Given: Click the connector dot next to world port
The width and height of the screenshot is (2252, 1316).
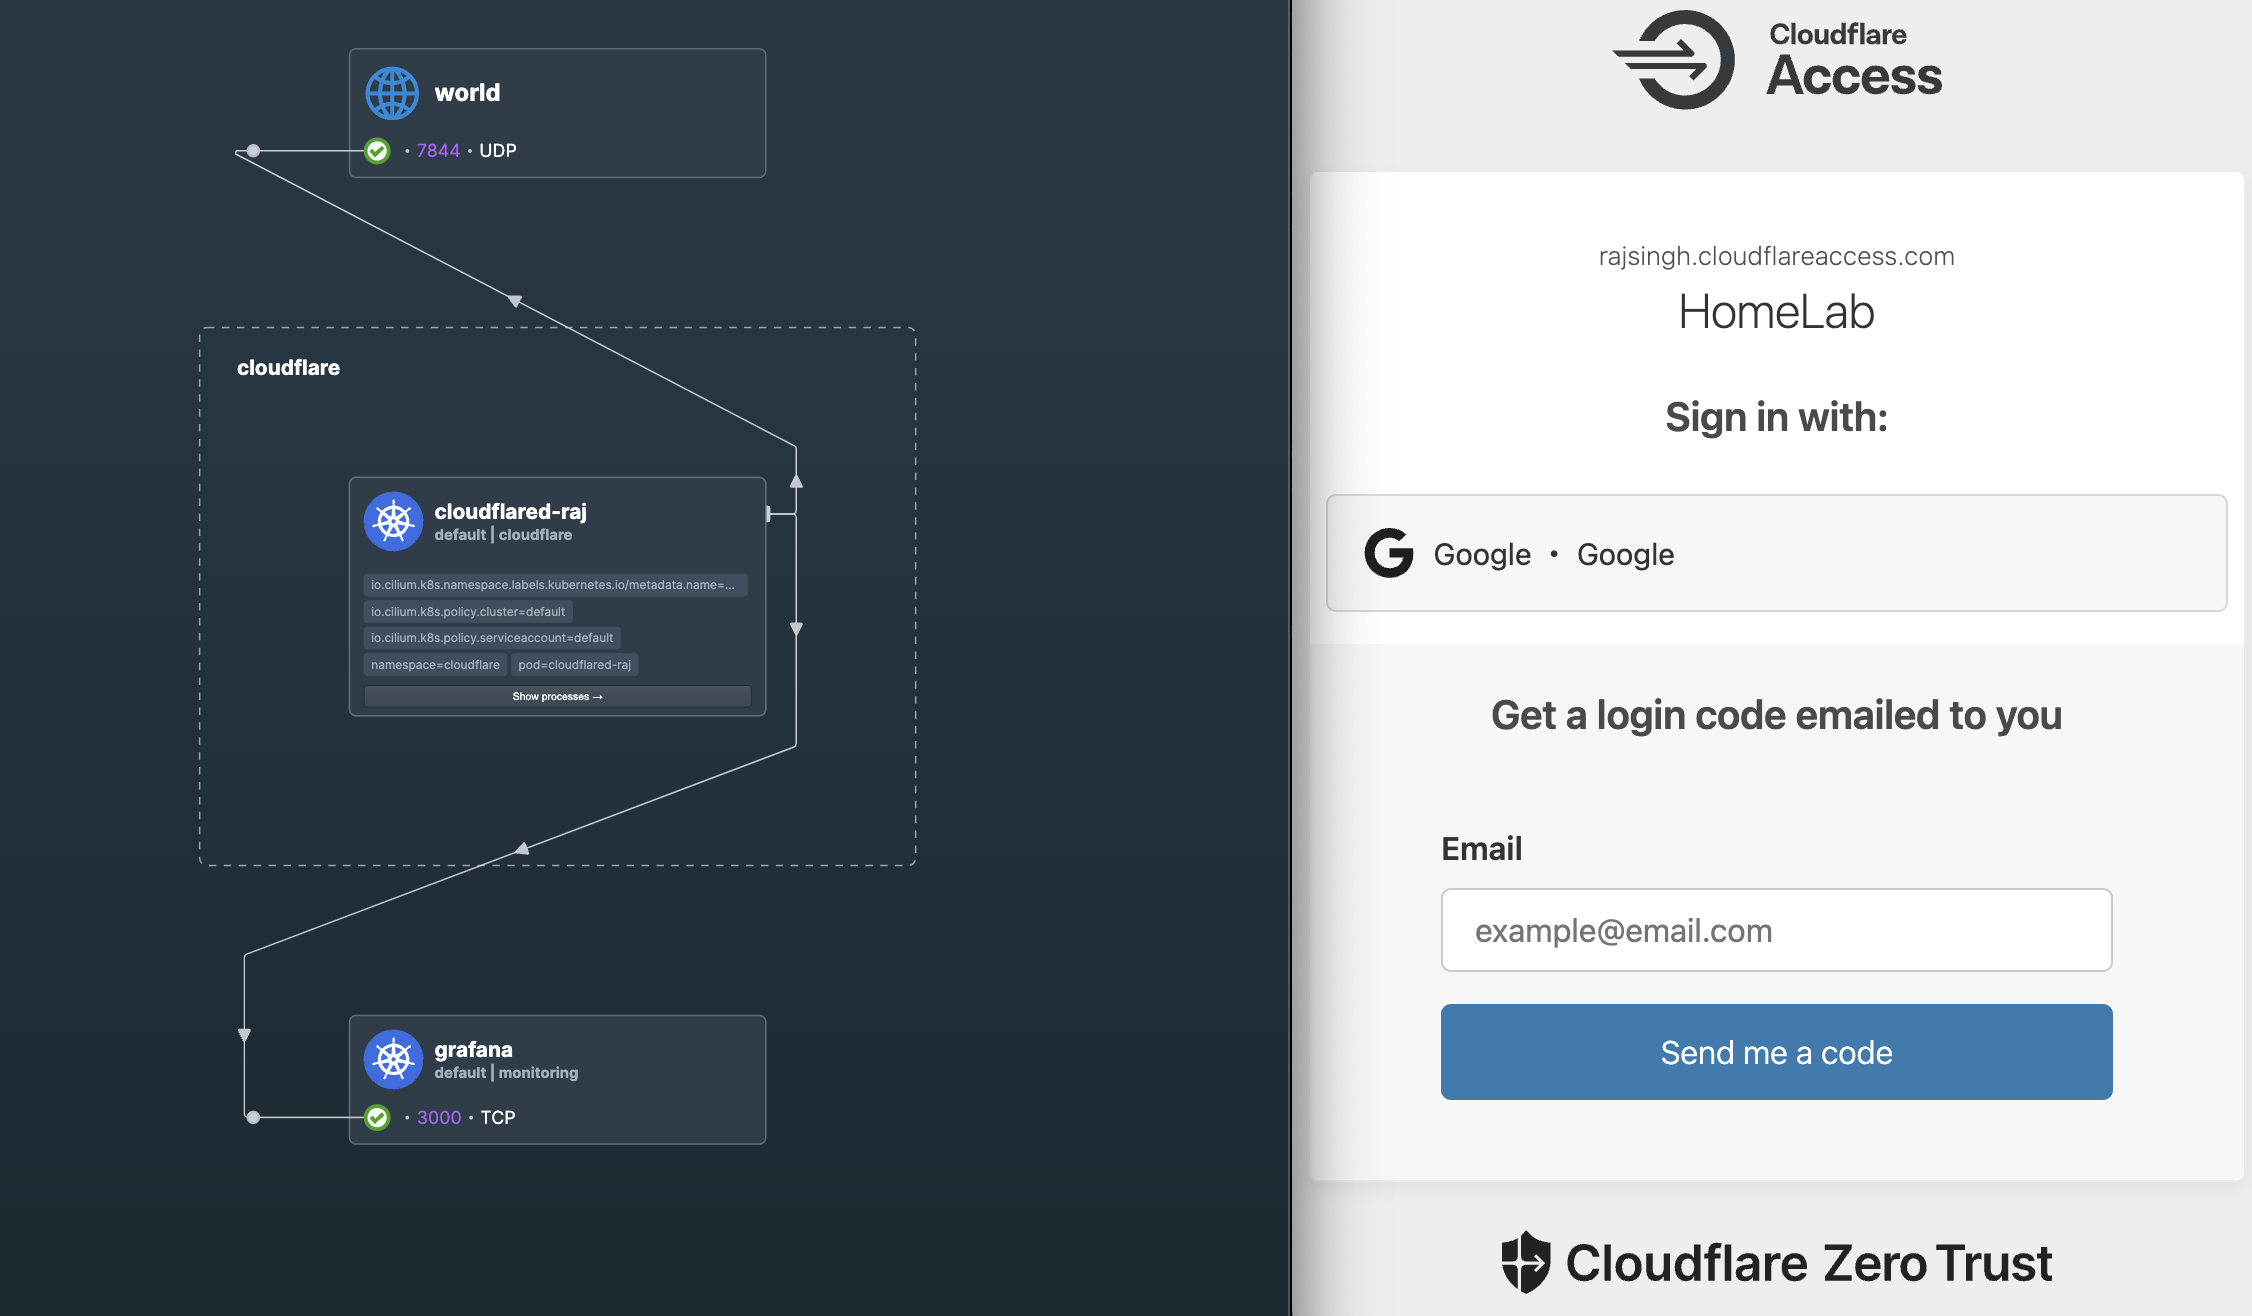Looking at the screenshot, I should [x=253, y=151].
